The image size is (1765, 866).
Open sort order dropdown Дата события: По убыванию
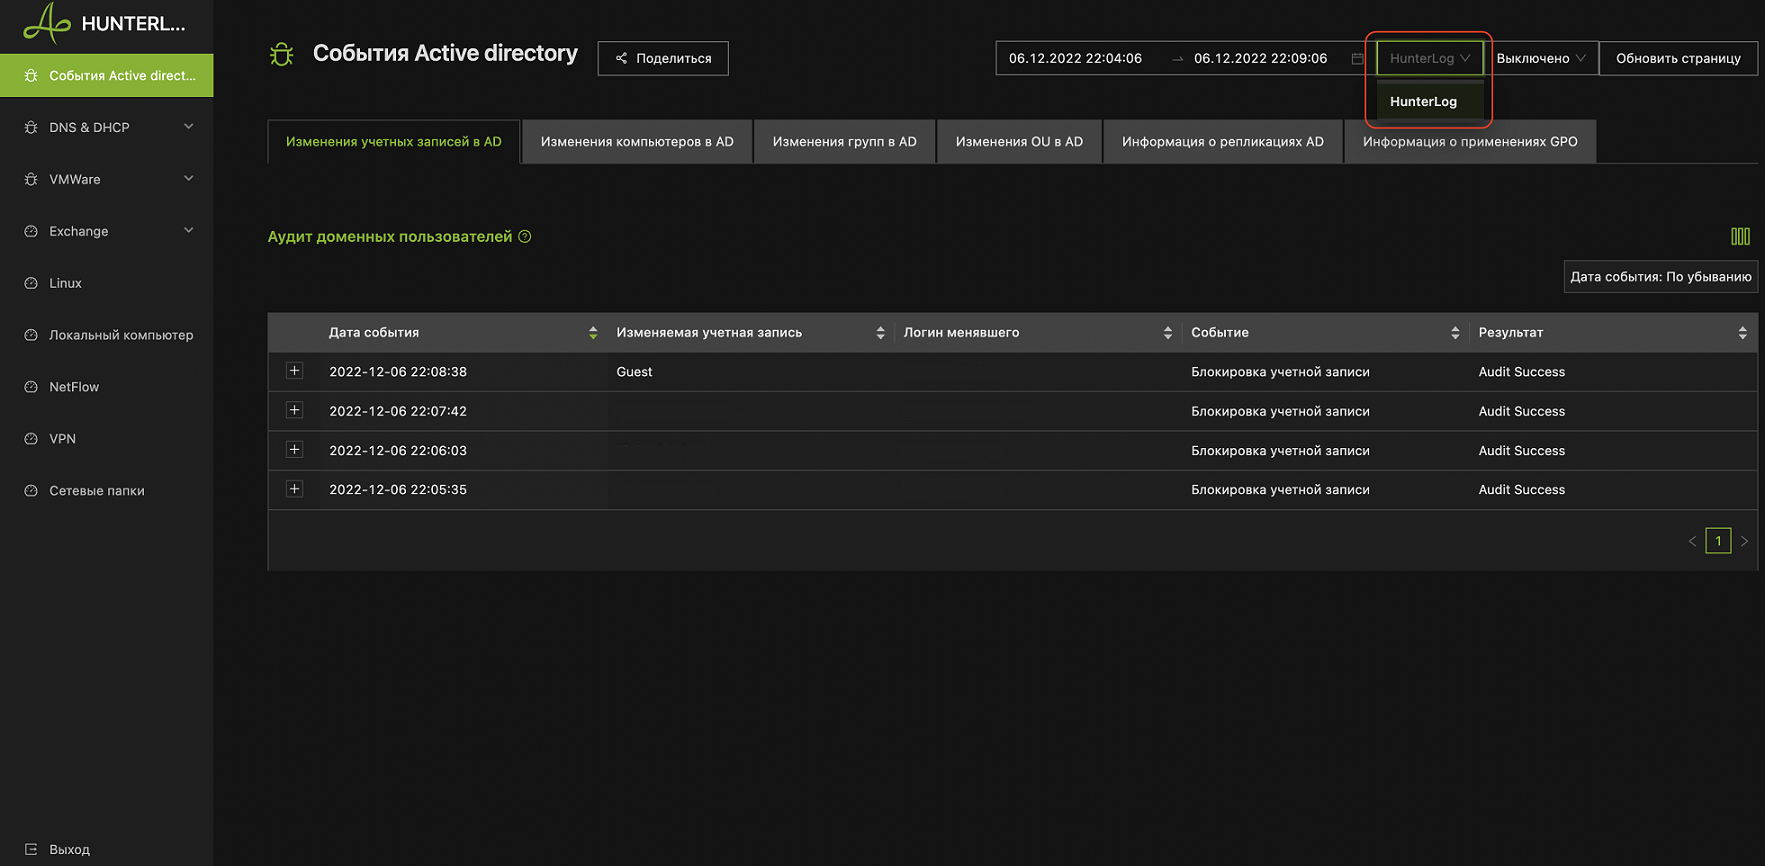pos(1660,277)
